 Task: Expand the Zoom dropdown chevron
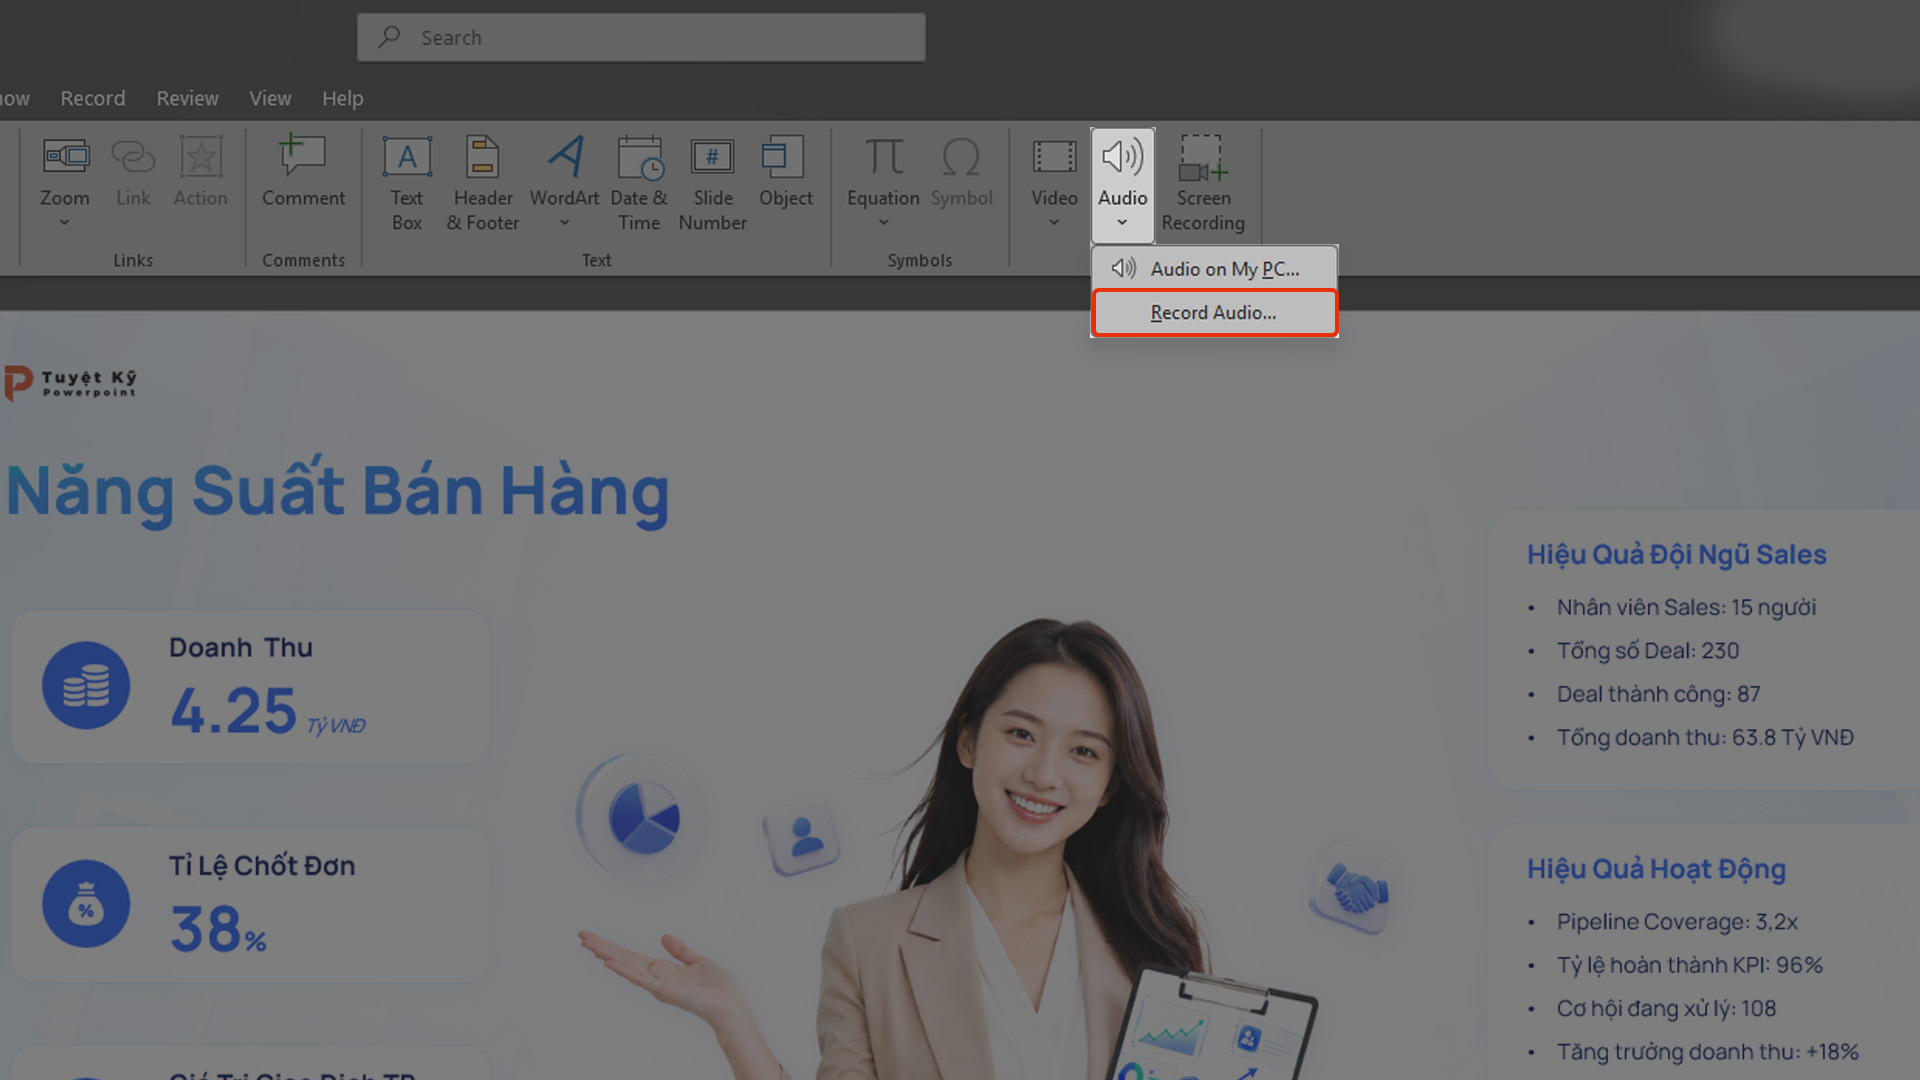pyautogui.click(x=64, y=223)
